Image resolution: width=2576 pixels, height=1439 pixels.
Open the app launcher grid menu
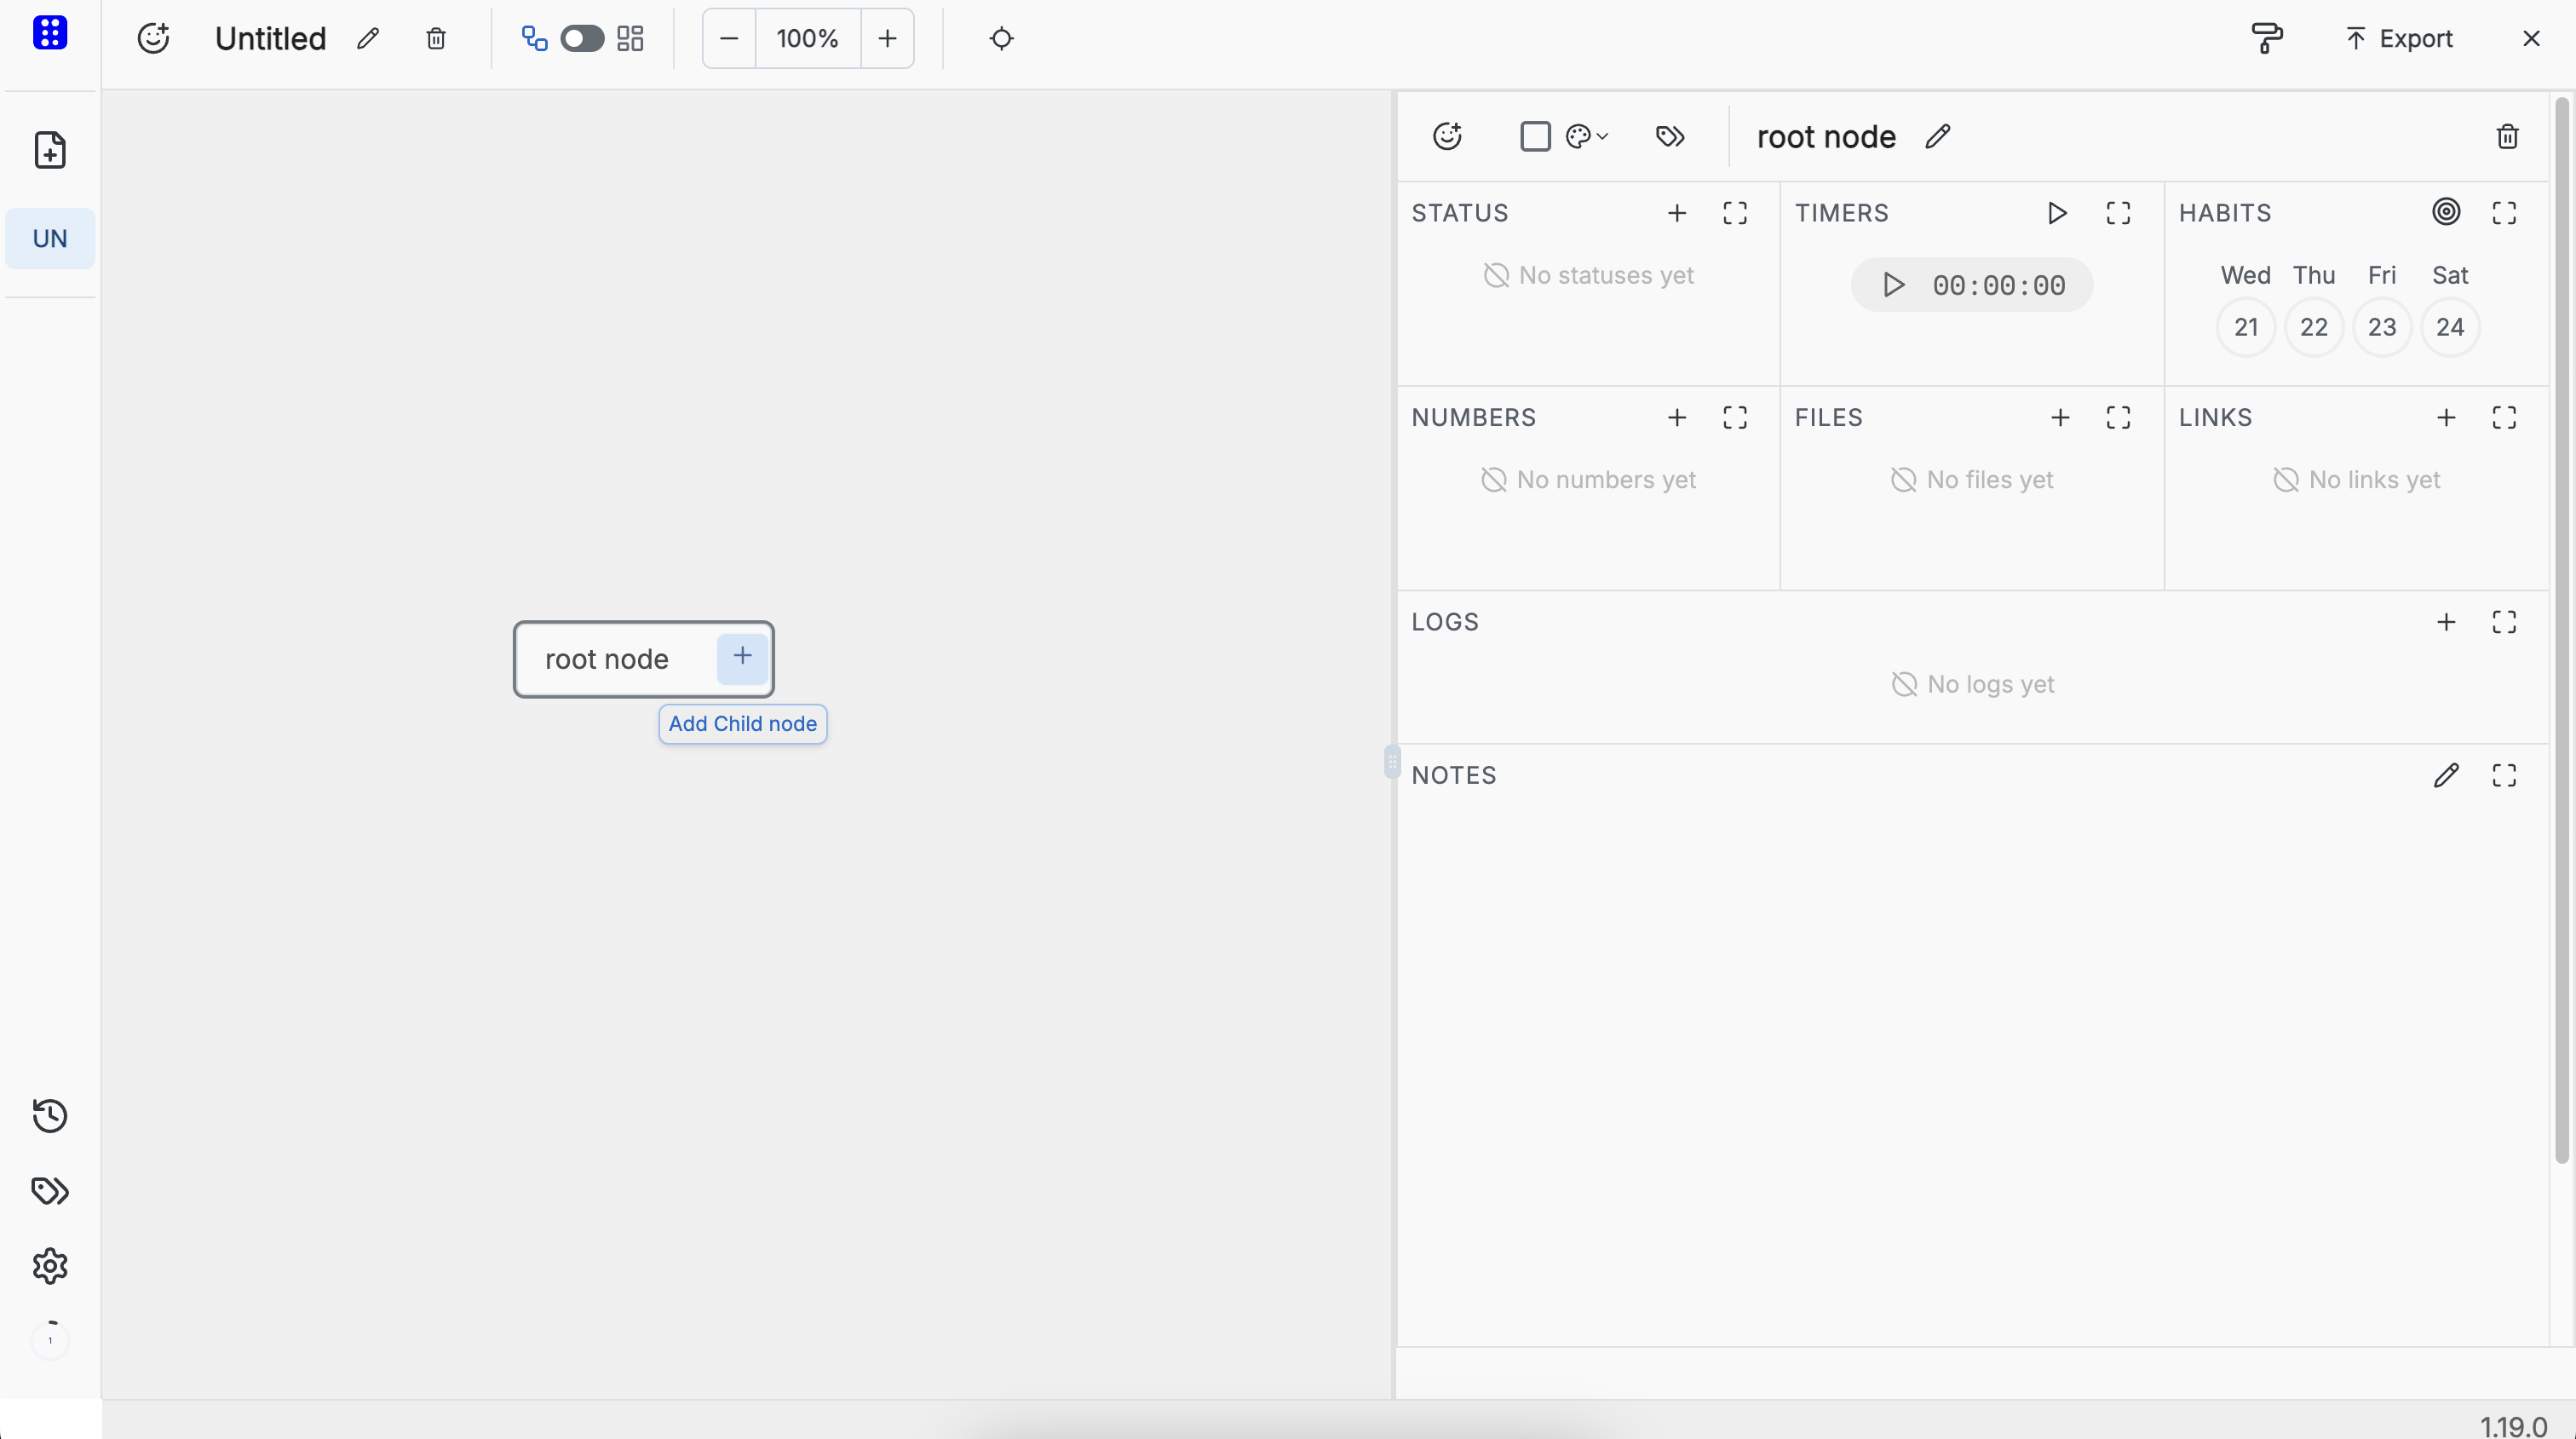[50, 32]
